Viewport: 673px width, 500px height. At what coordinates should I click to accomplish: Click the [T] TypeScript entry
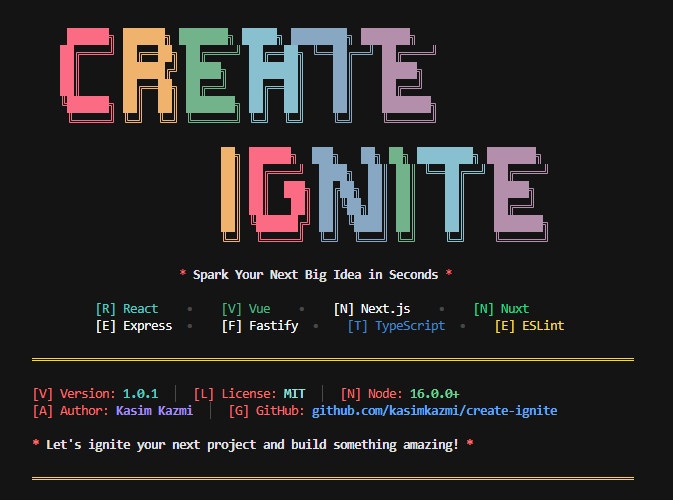click(396, 326)
